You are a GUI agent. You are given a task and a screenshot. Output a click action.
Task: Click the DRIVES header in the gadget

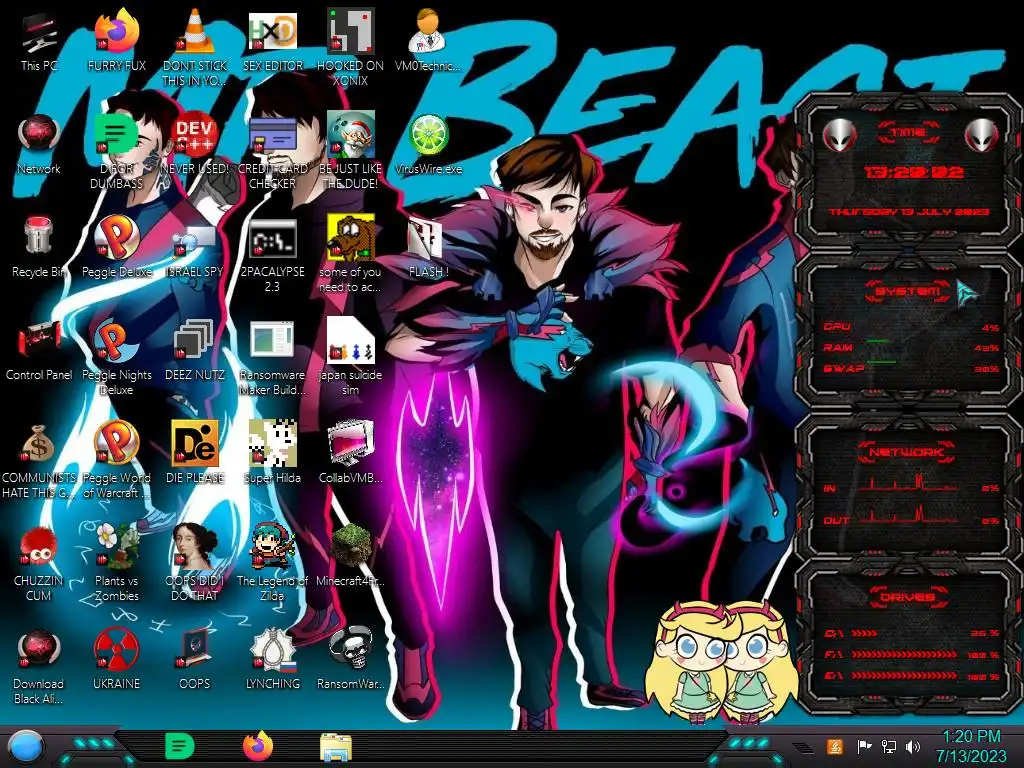(907, 597)
